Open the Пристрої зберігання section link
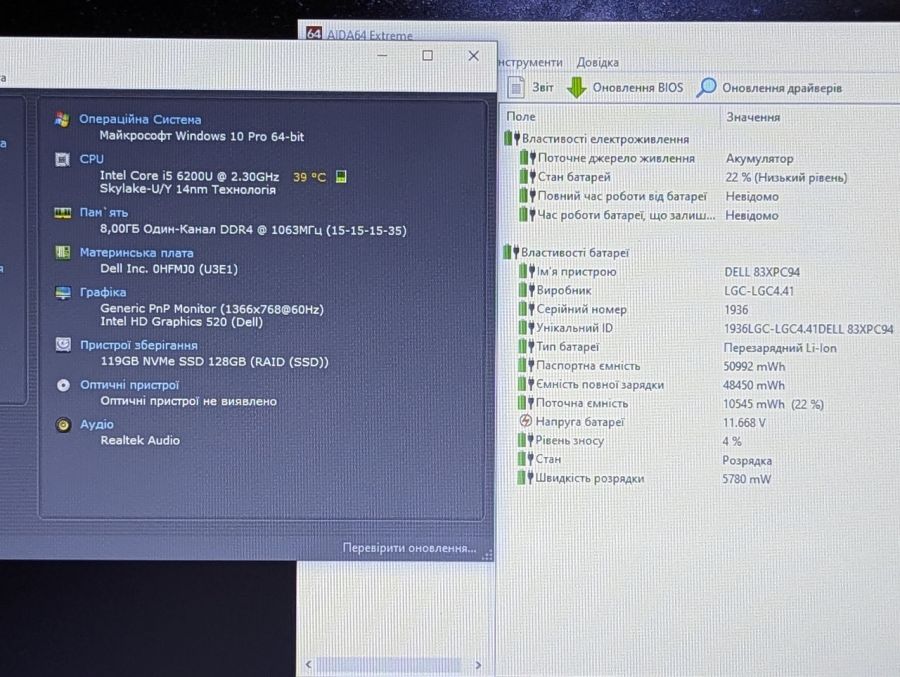 138,345
